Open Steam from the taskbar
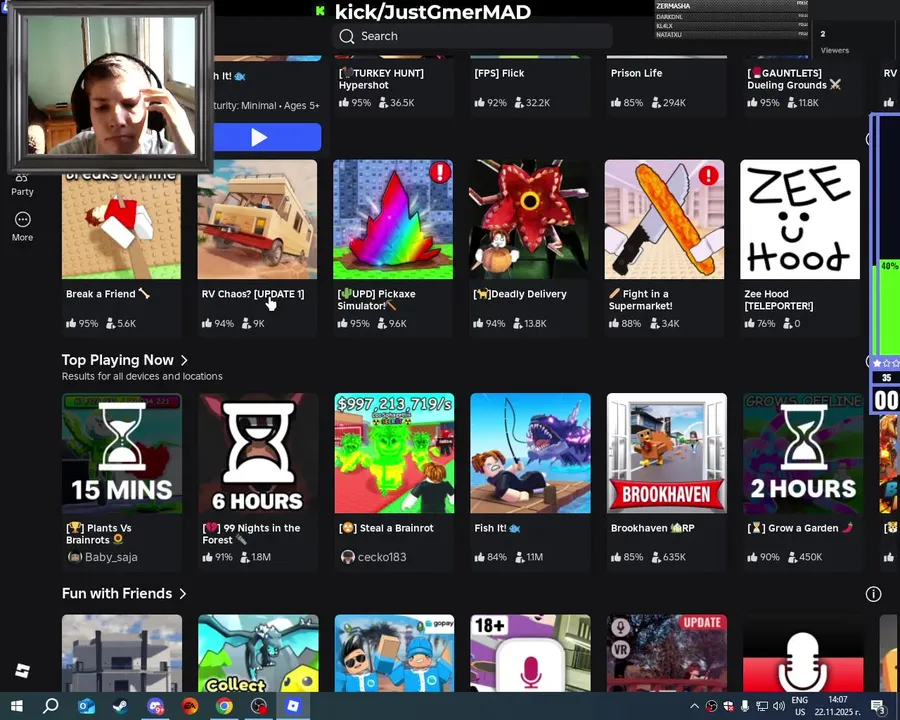The height and width of the screenshot is (720, 900). [x=120, y=706]
